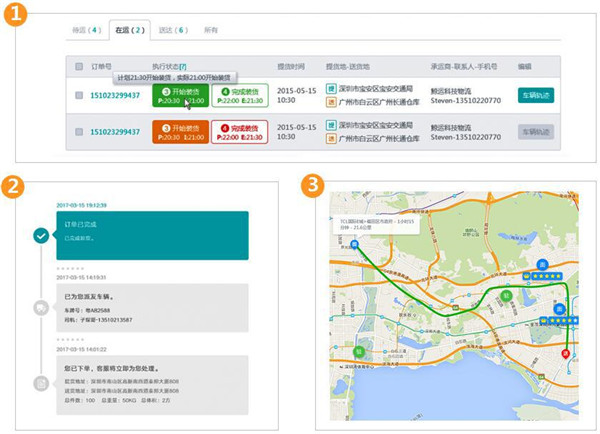Click the gray truck dispatch timeline icon
This screenshot has height=434, width=600.
tap(40, 308)
